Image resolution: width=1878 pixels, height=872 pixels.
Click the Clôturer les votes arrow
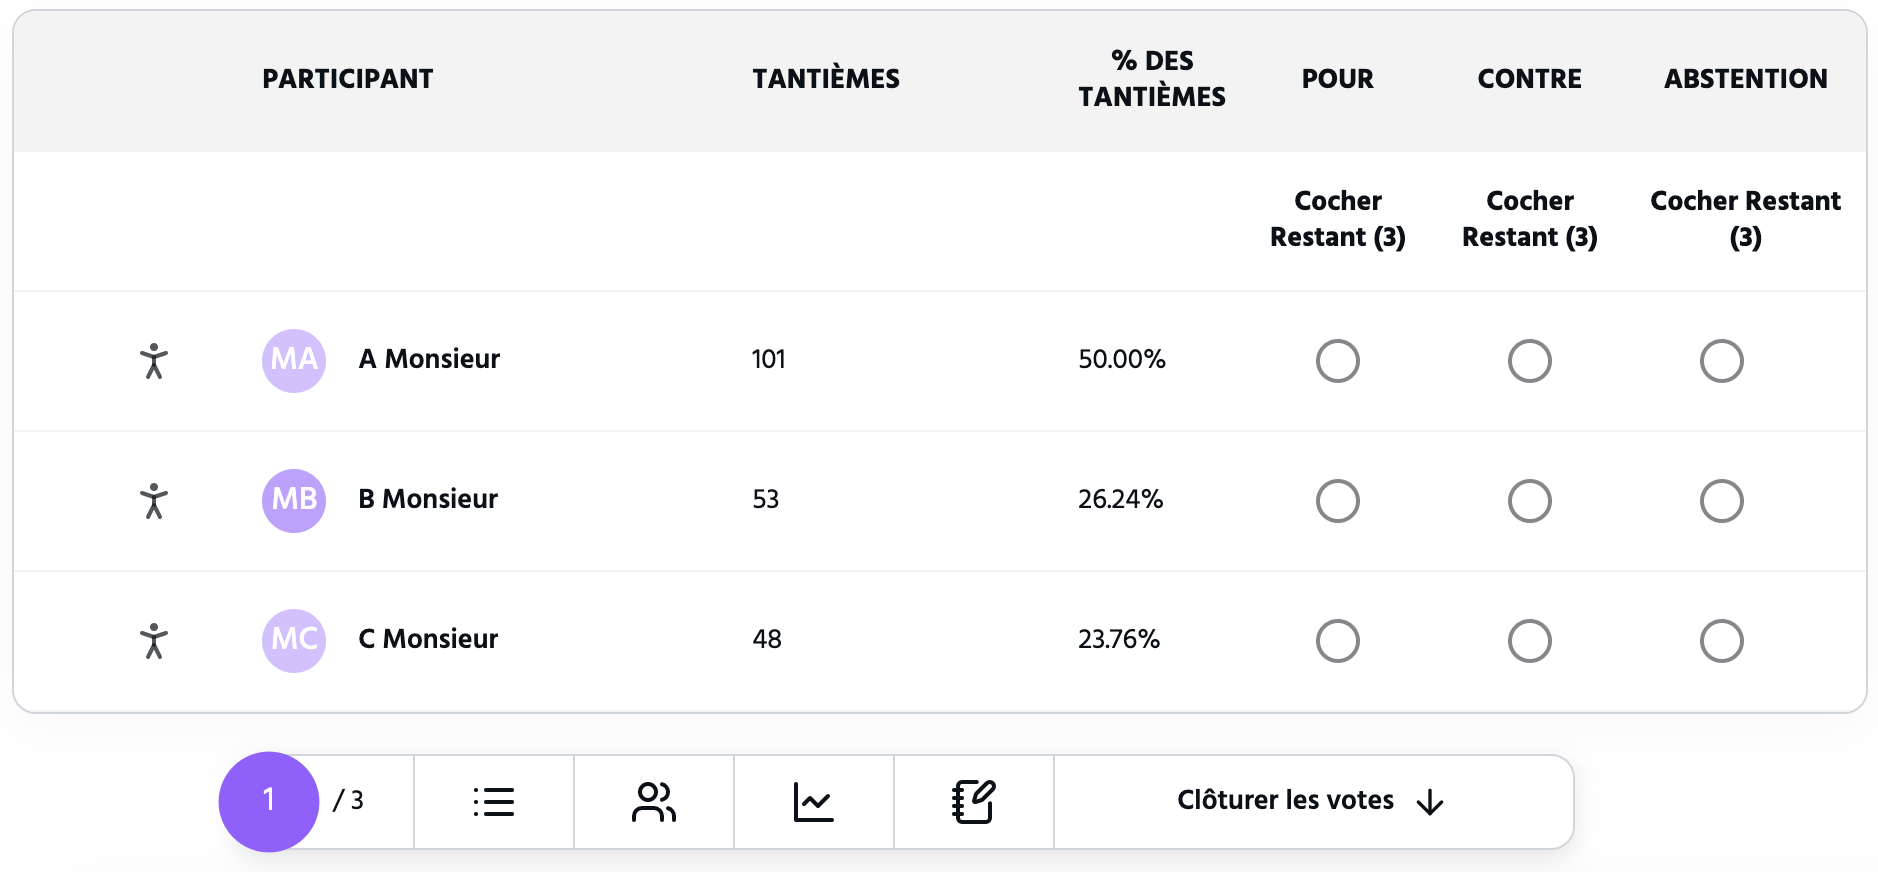pyautogui.click(x=1431, y=802)
